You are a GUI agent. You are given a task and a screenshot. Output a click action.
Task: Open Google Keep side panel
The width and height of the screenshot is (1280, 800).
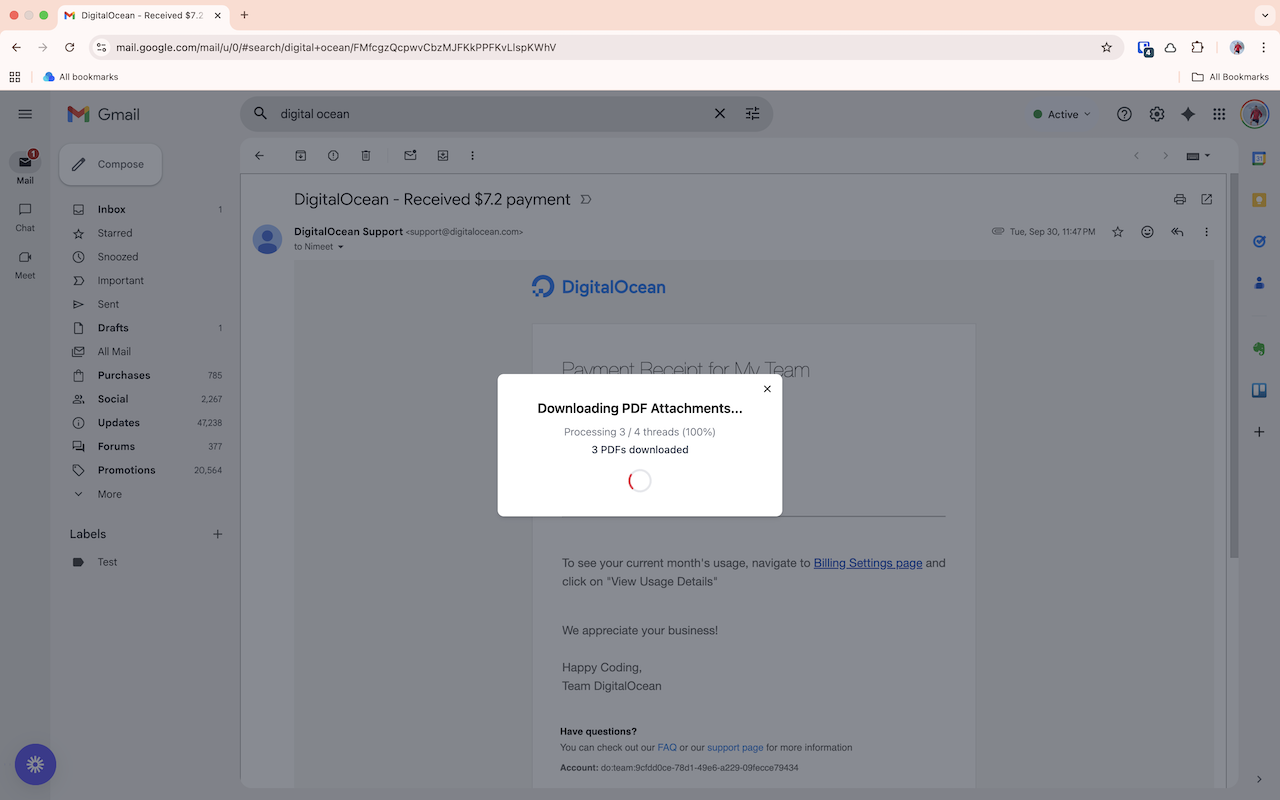coord(1259,200)
